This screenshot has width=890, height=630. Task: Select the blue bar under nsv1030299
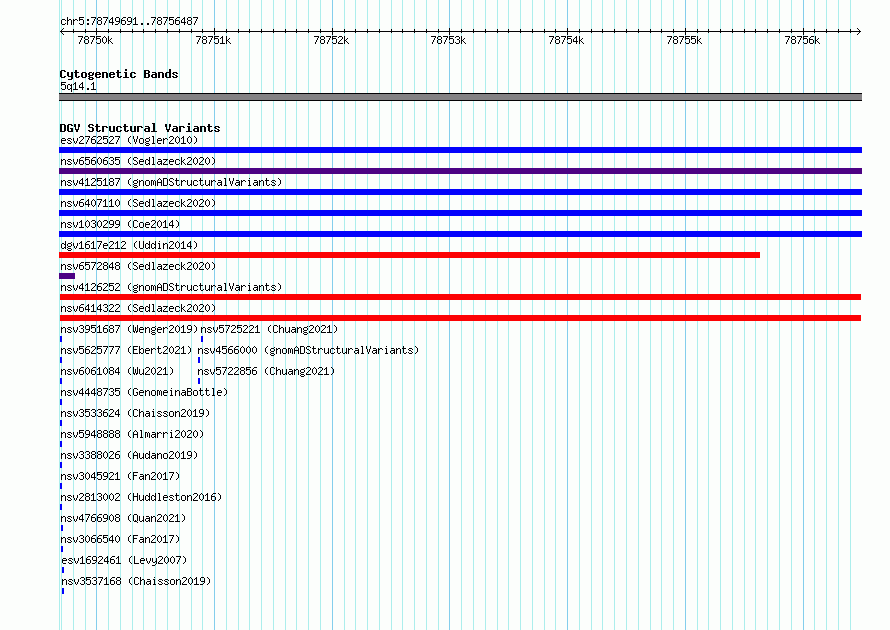point(460,234)
